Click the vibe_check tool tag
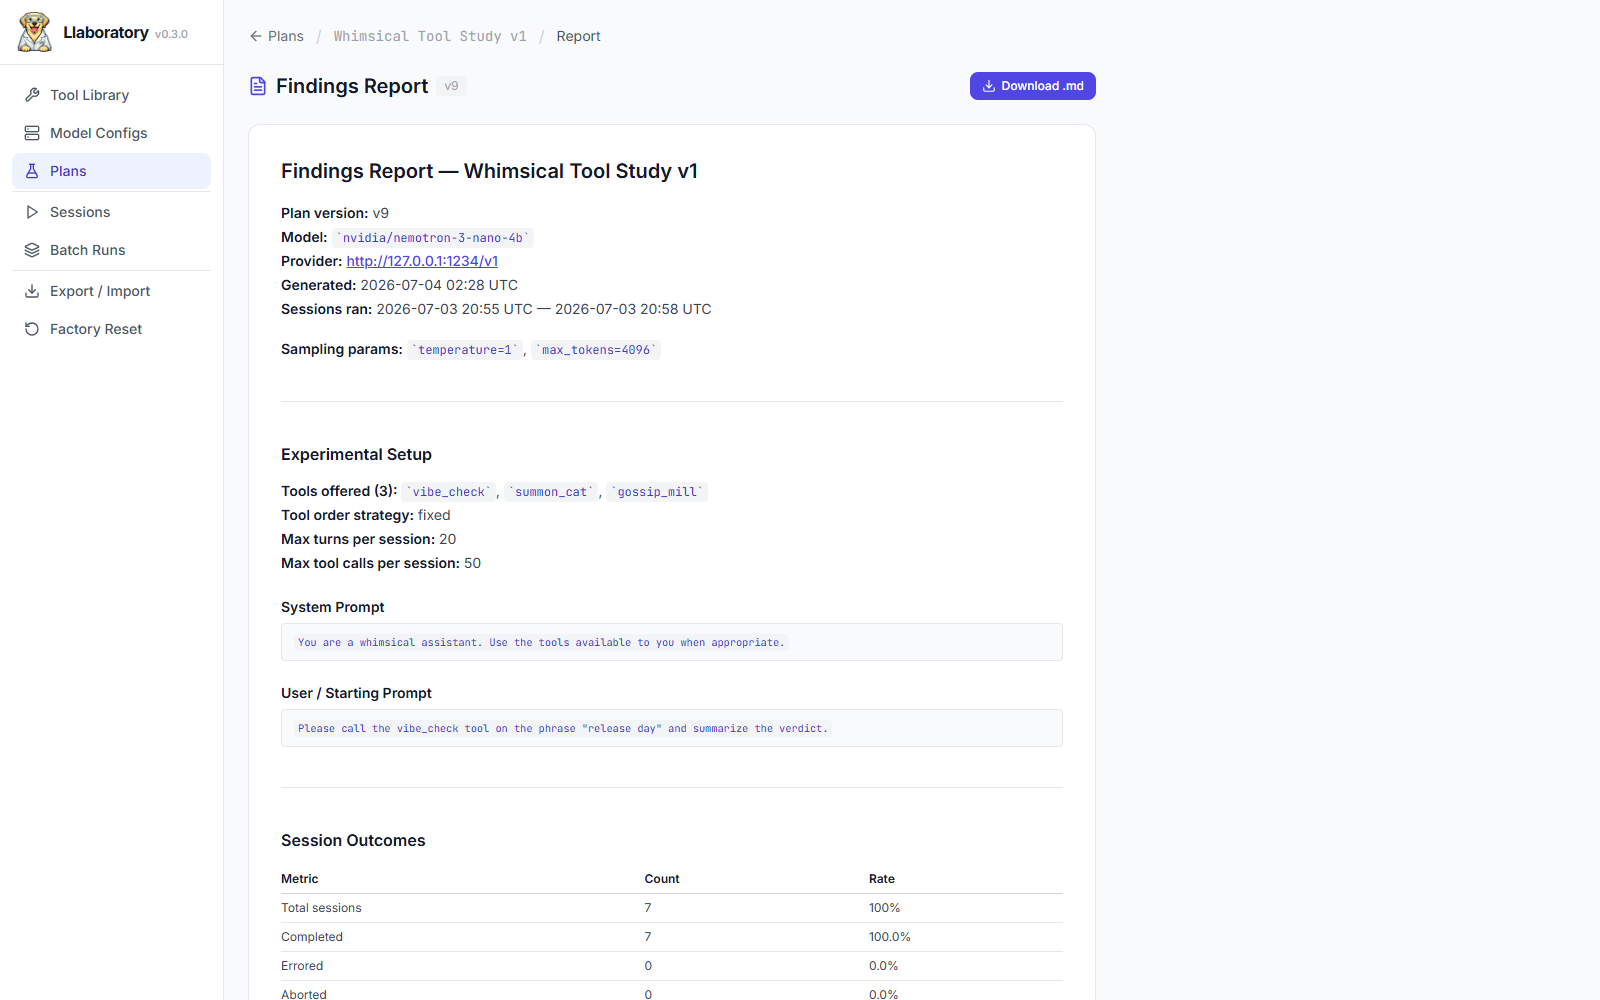Screen dimensions: 1600x1000 click(448, 492)
